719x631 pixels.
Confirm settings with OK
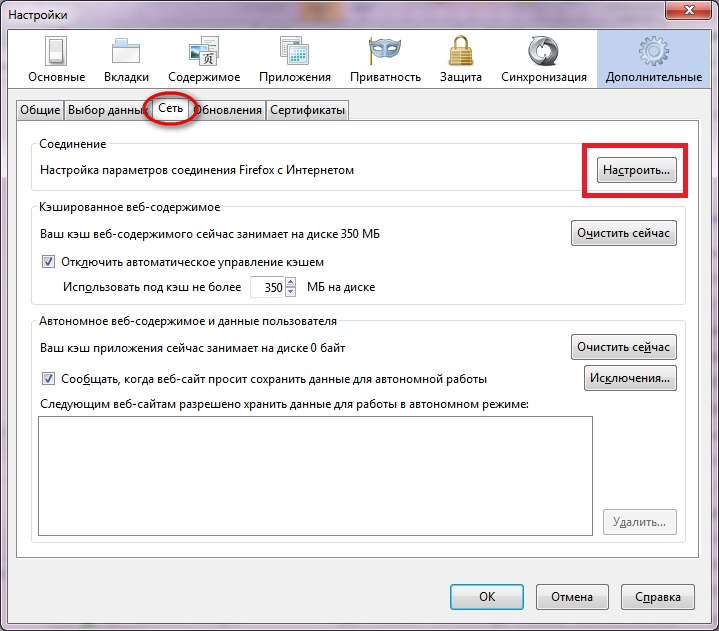[487, 597]
